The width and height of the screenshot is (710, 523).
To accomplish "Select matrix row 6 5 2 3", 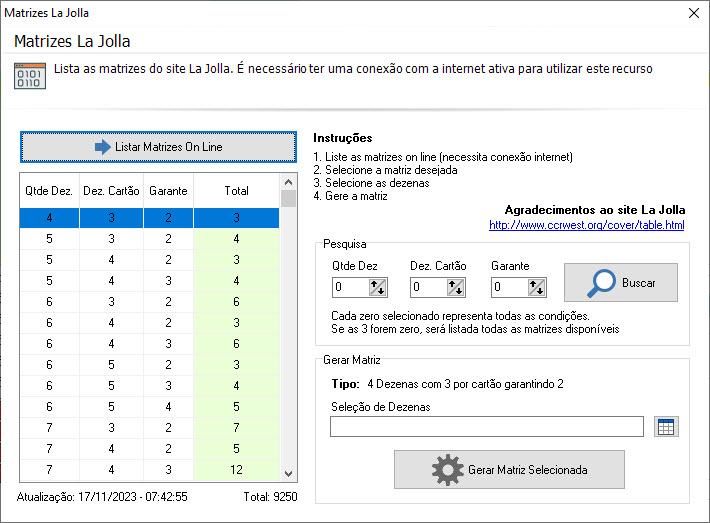I will coord(149,365).
